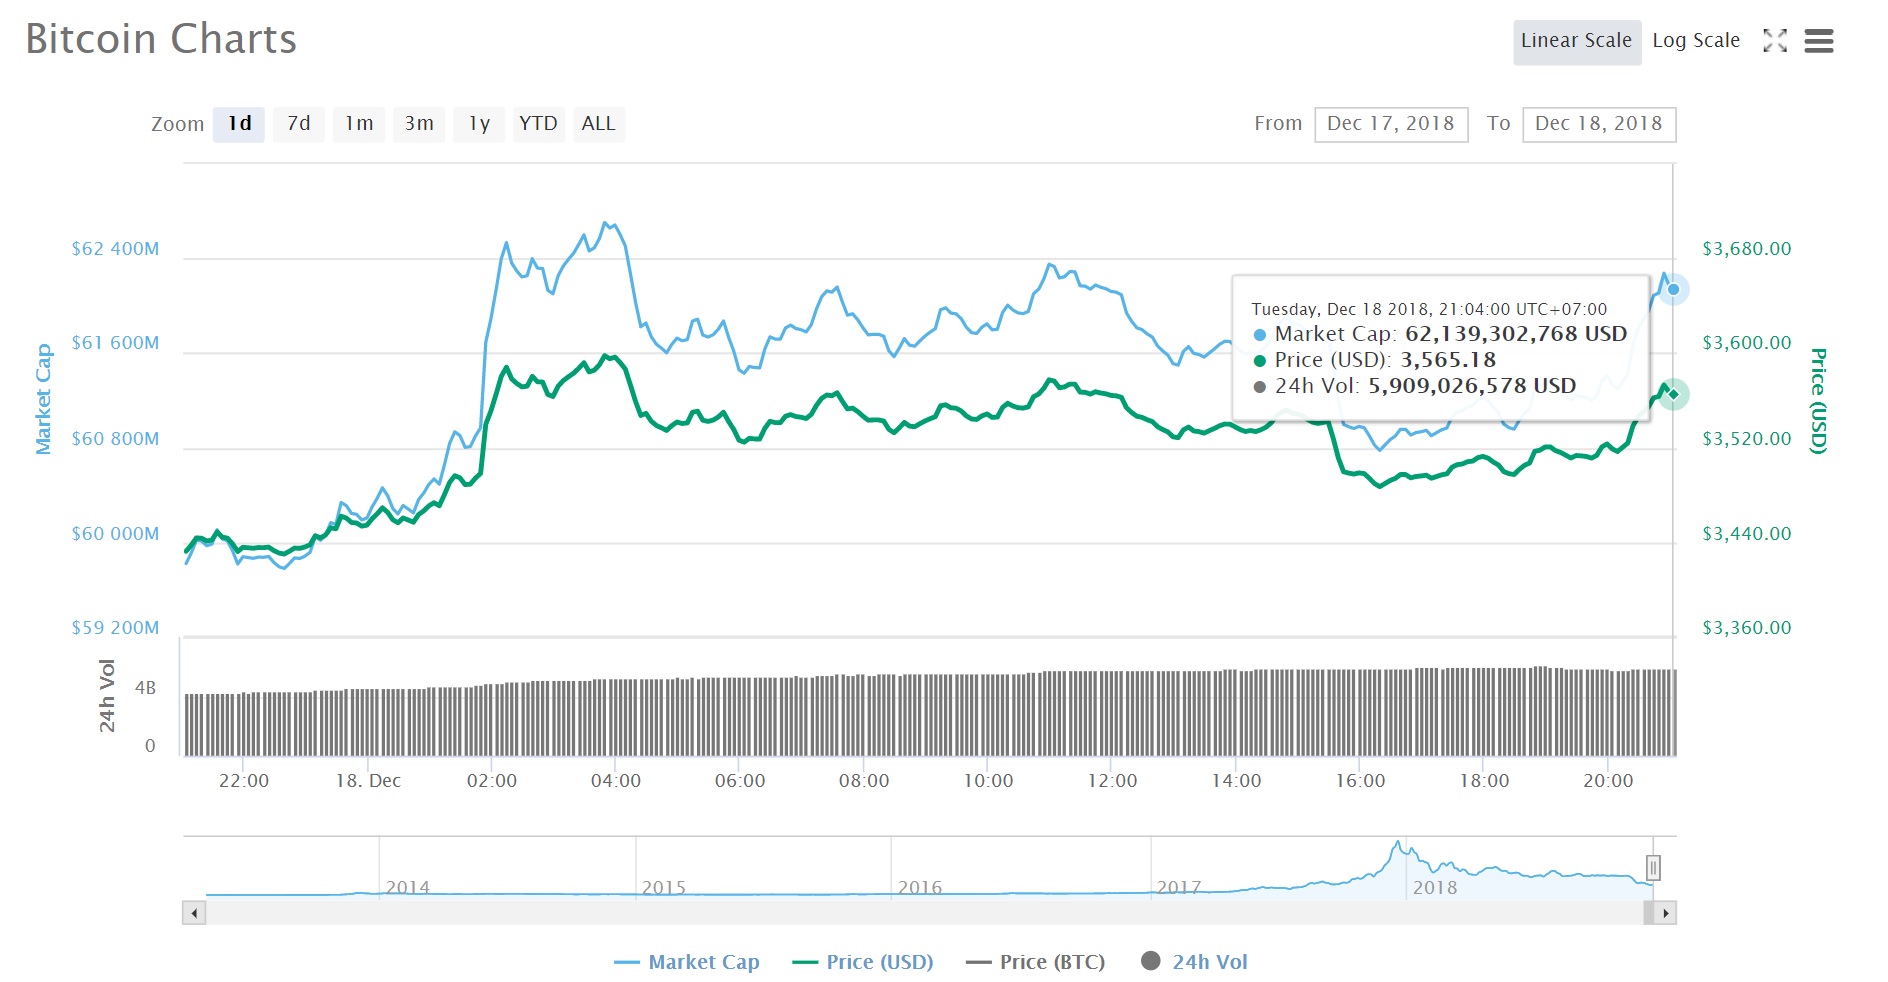Click the 04:00 time axis label
Screen dimensions: 1888x982
[x=616, y=781]
